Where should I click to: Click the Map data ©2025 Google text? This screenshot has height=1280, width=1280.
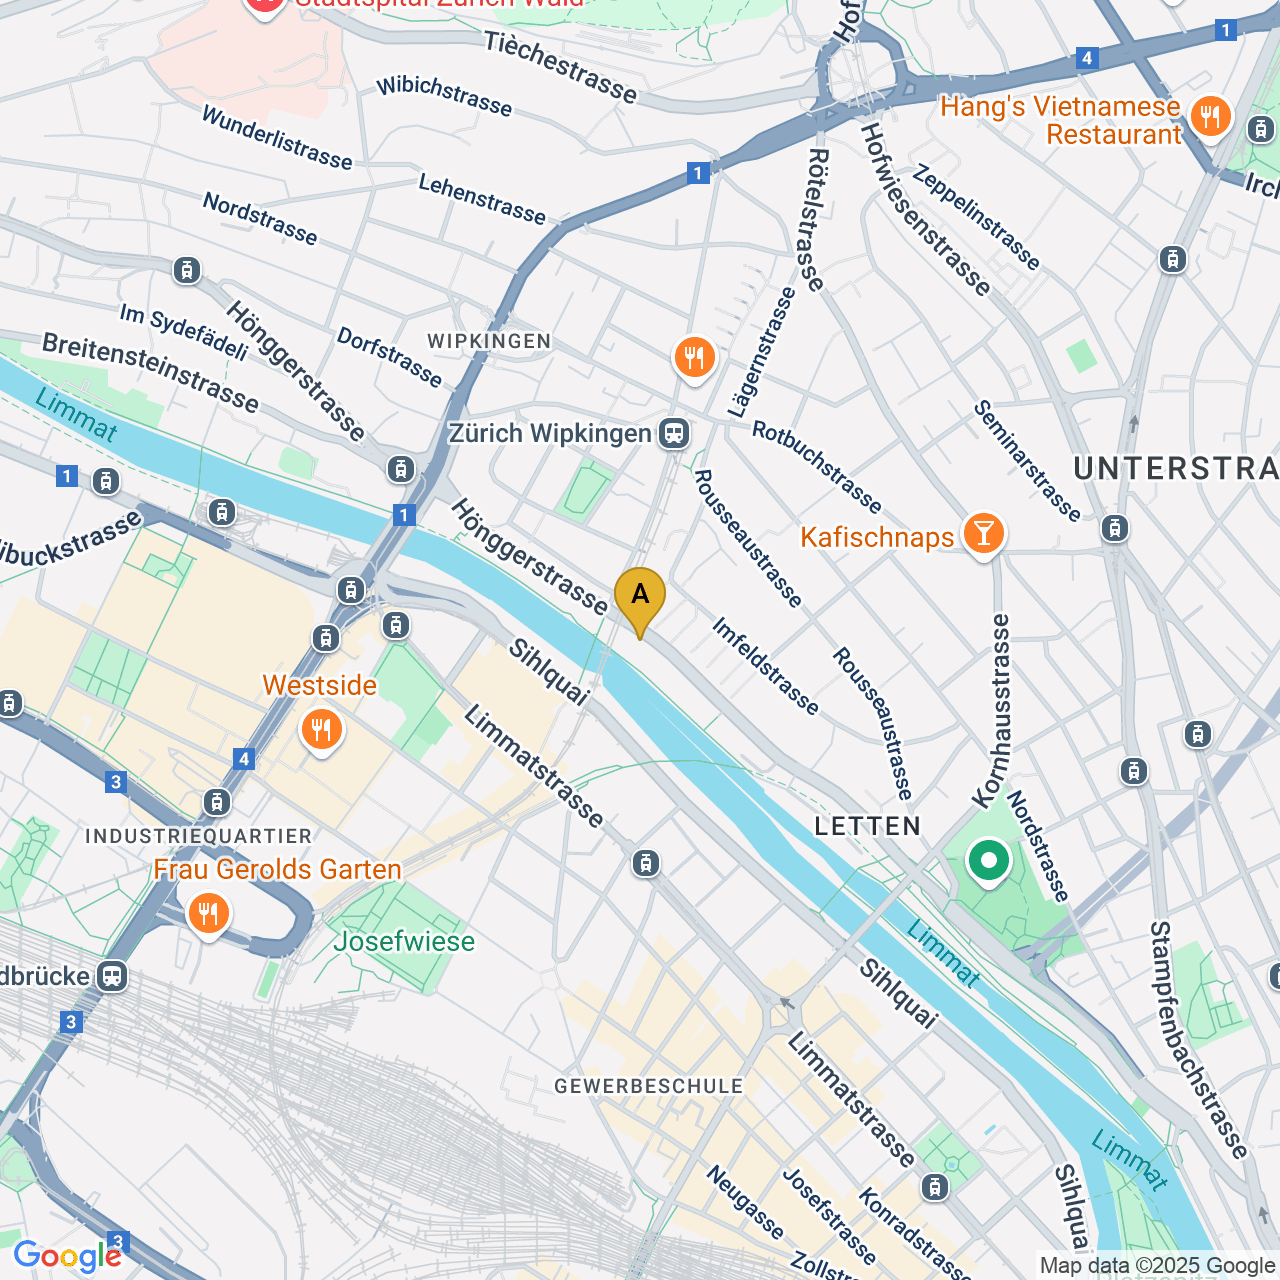pyautogui.click(x=1157, y=1265)
